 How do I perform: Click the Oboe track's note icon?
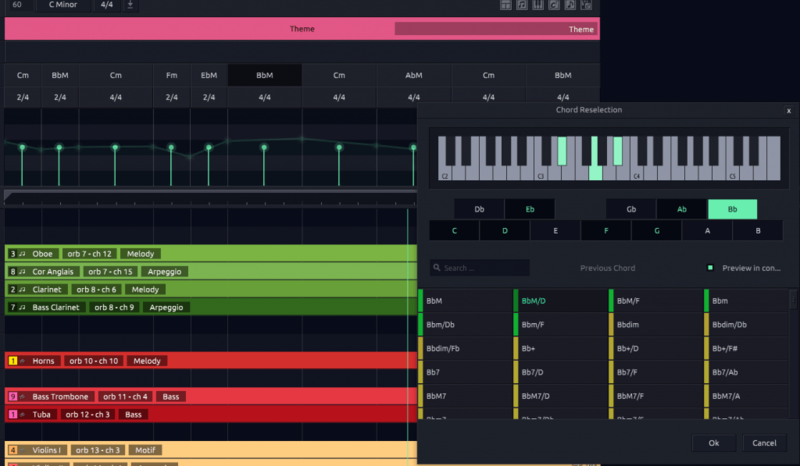point(21,254)
